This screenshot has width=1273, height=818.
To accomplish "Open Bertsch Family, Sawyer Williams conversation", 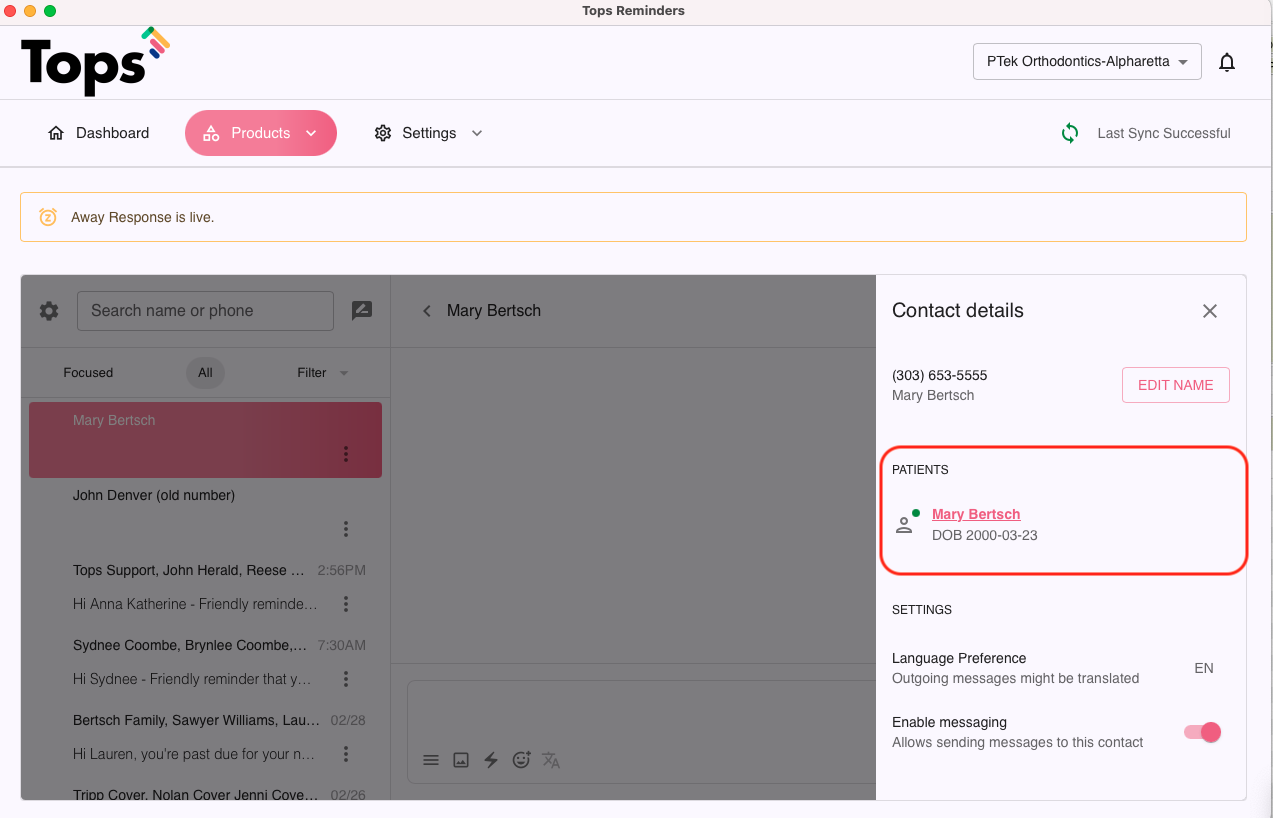I will 205,739.
